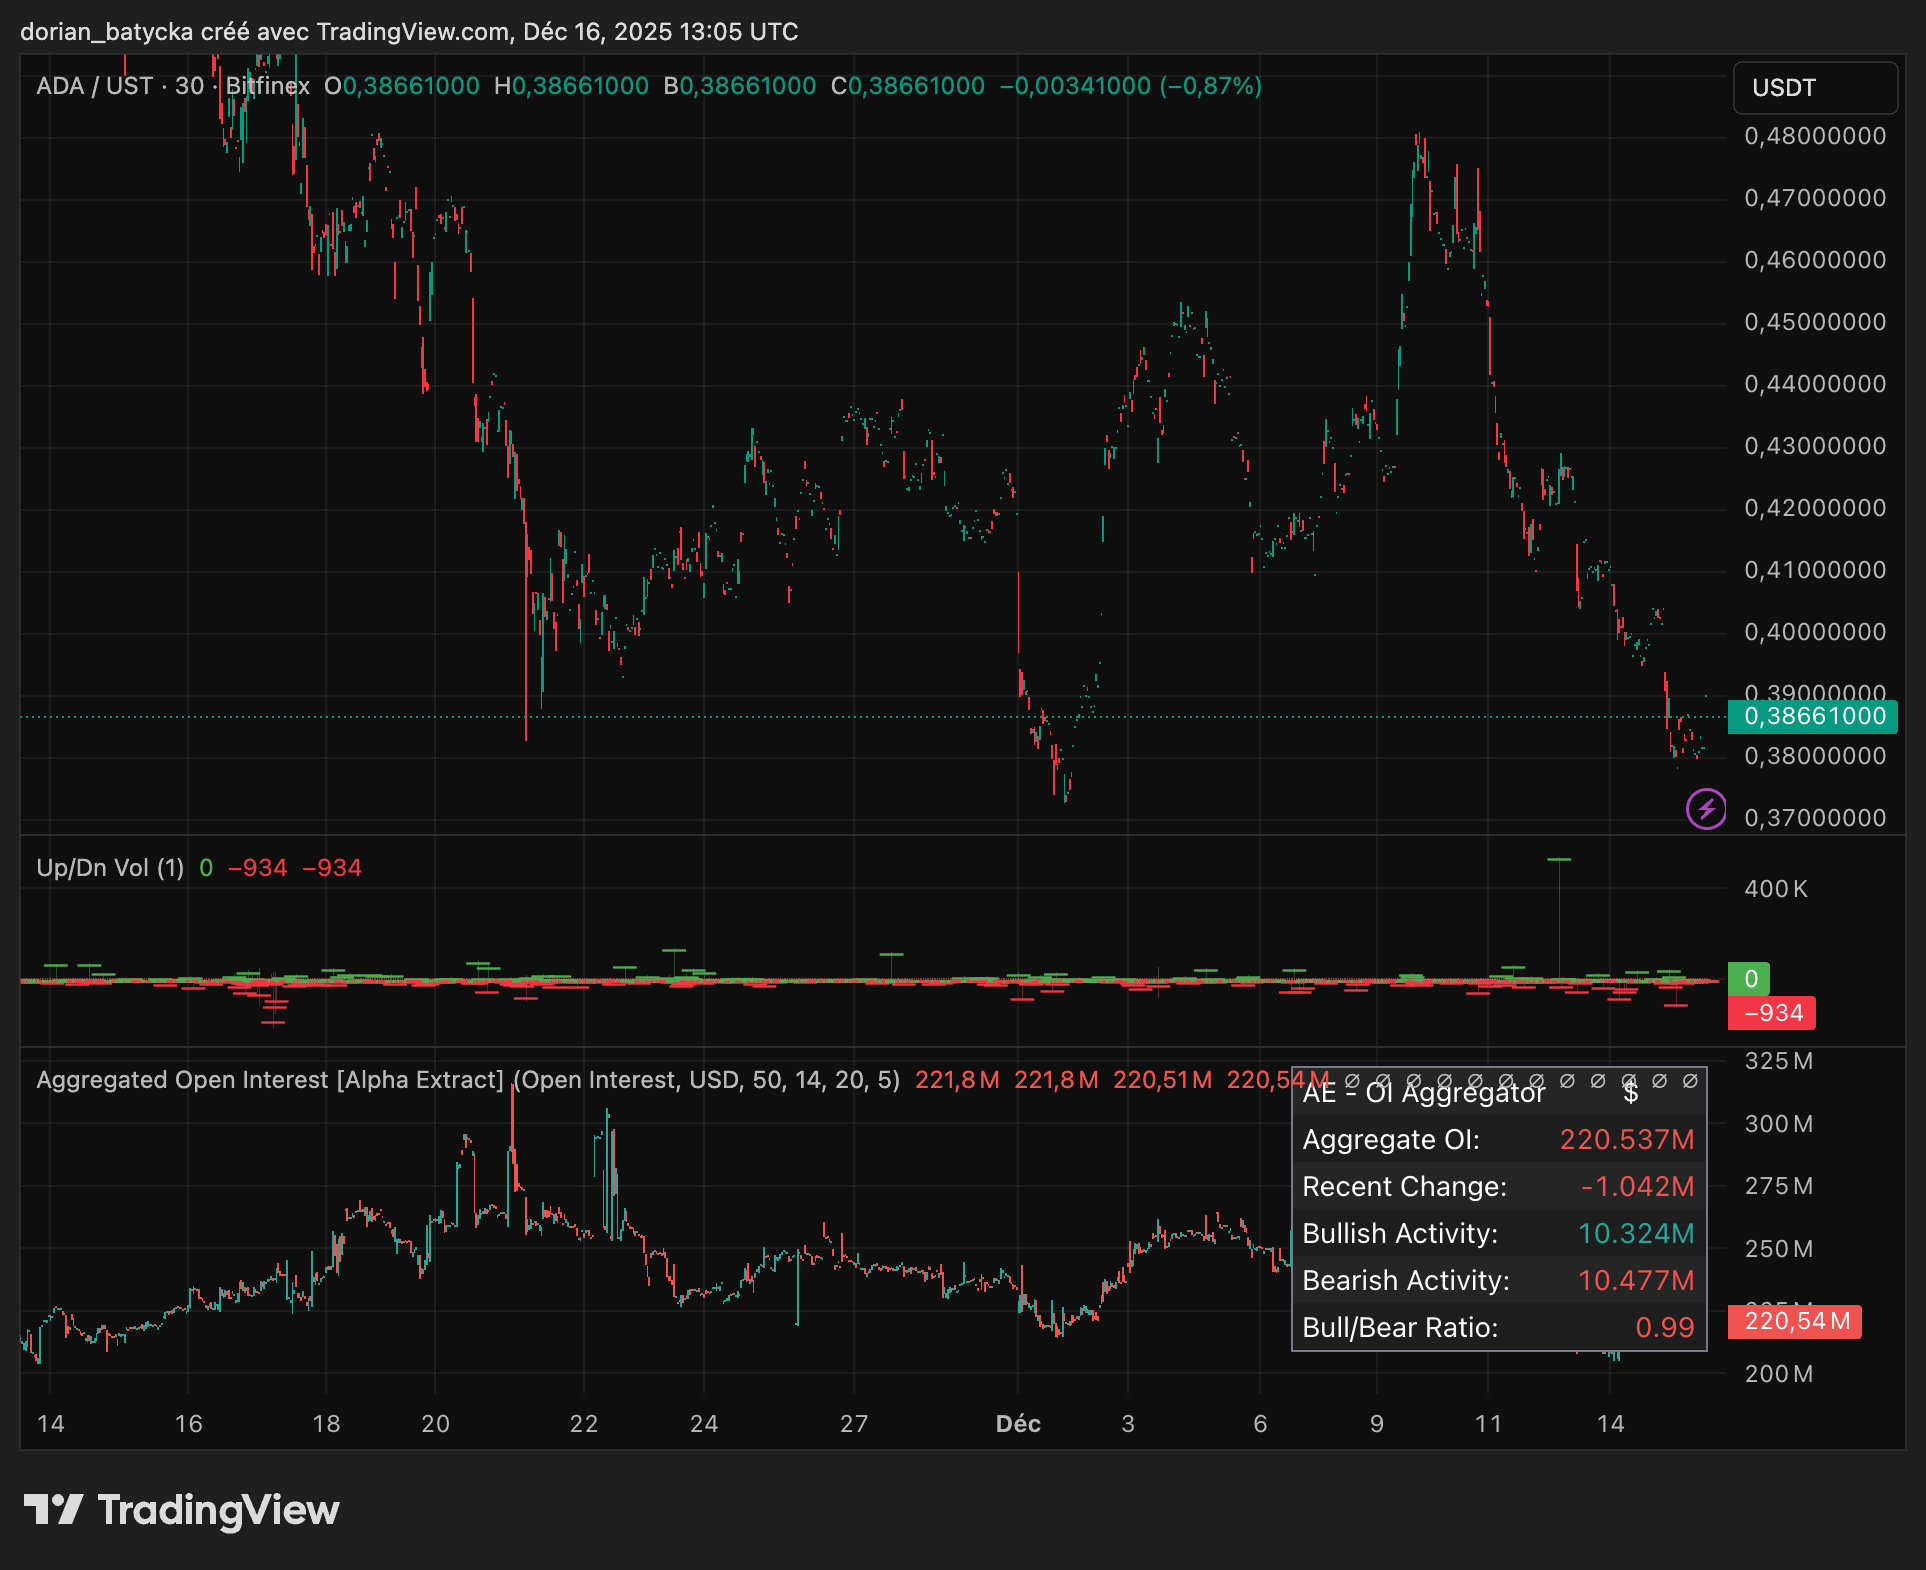
Task: Click the 0,48000000 price scale label
Action: (1814, 136)
